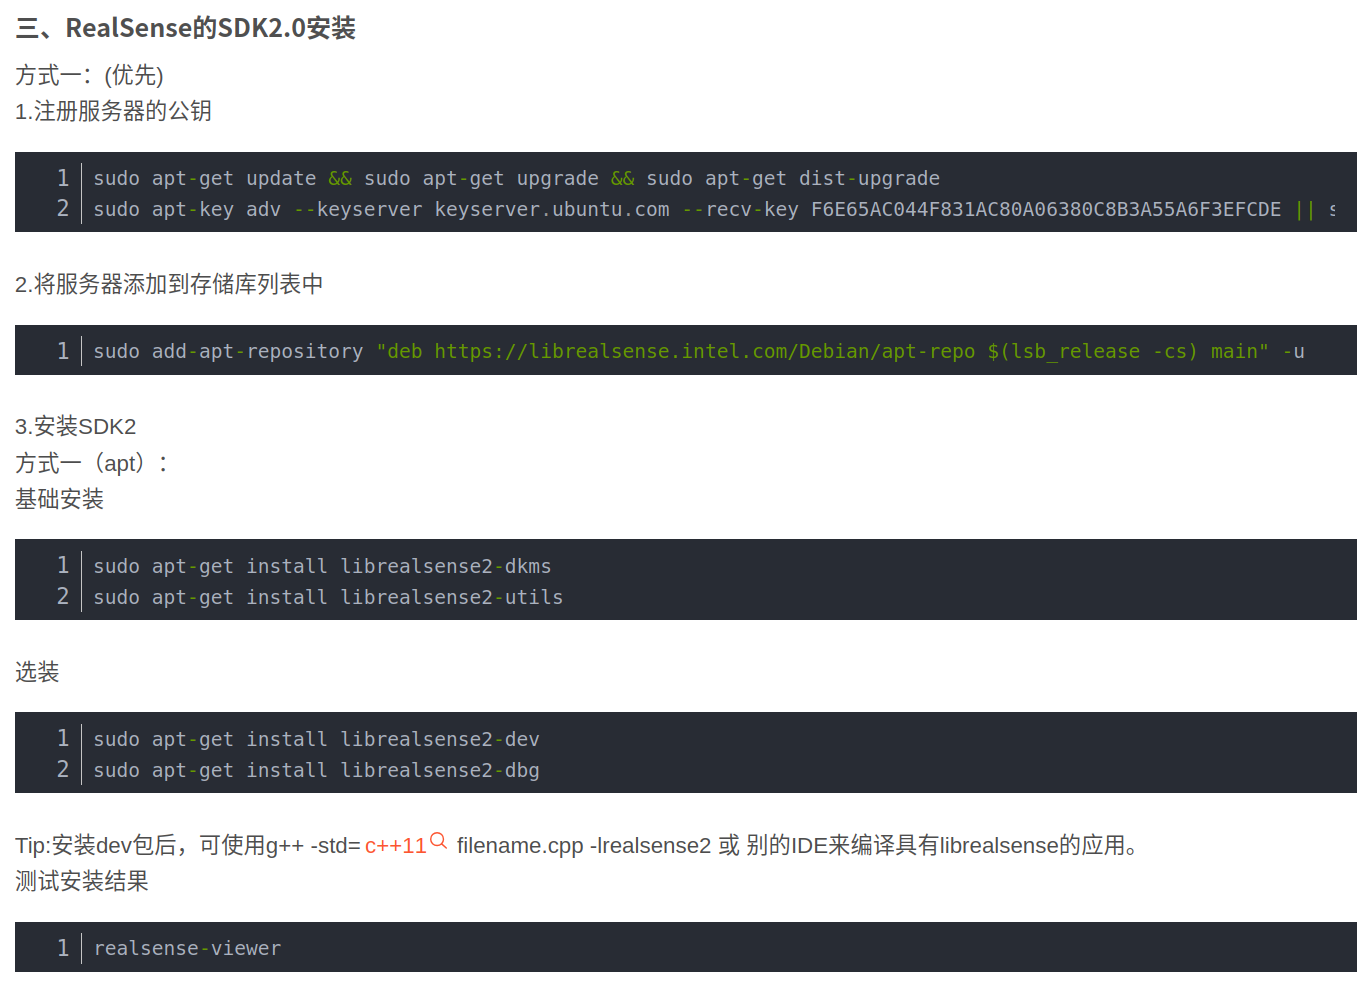Click the text 基础安装

60,499
